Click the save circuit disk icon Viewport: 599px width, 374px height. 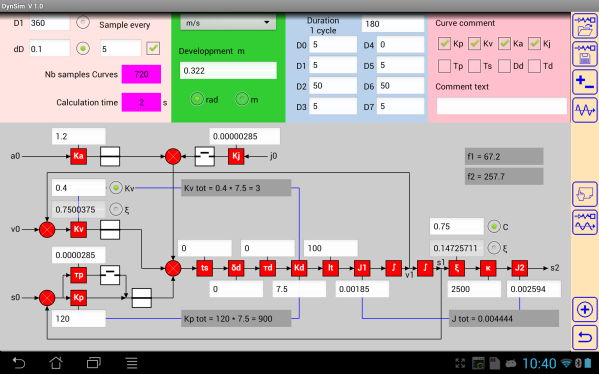click(584, 54)
